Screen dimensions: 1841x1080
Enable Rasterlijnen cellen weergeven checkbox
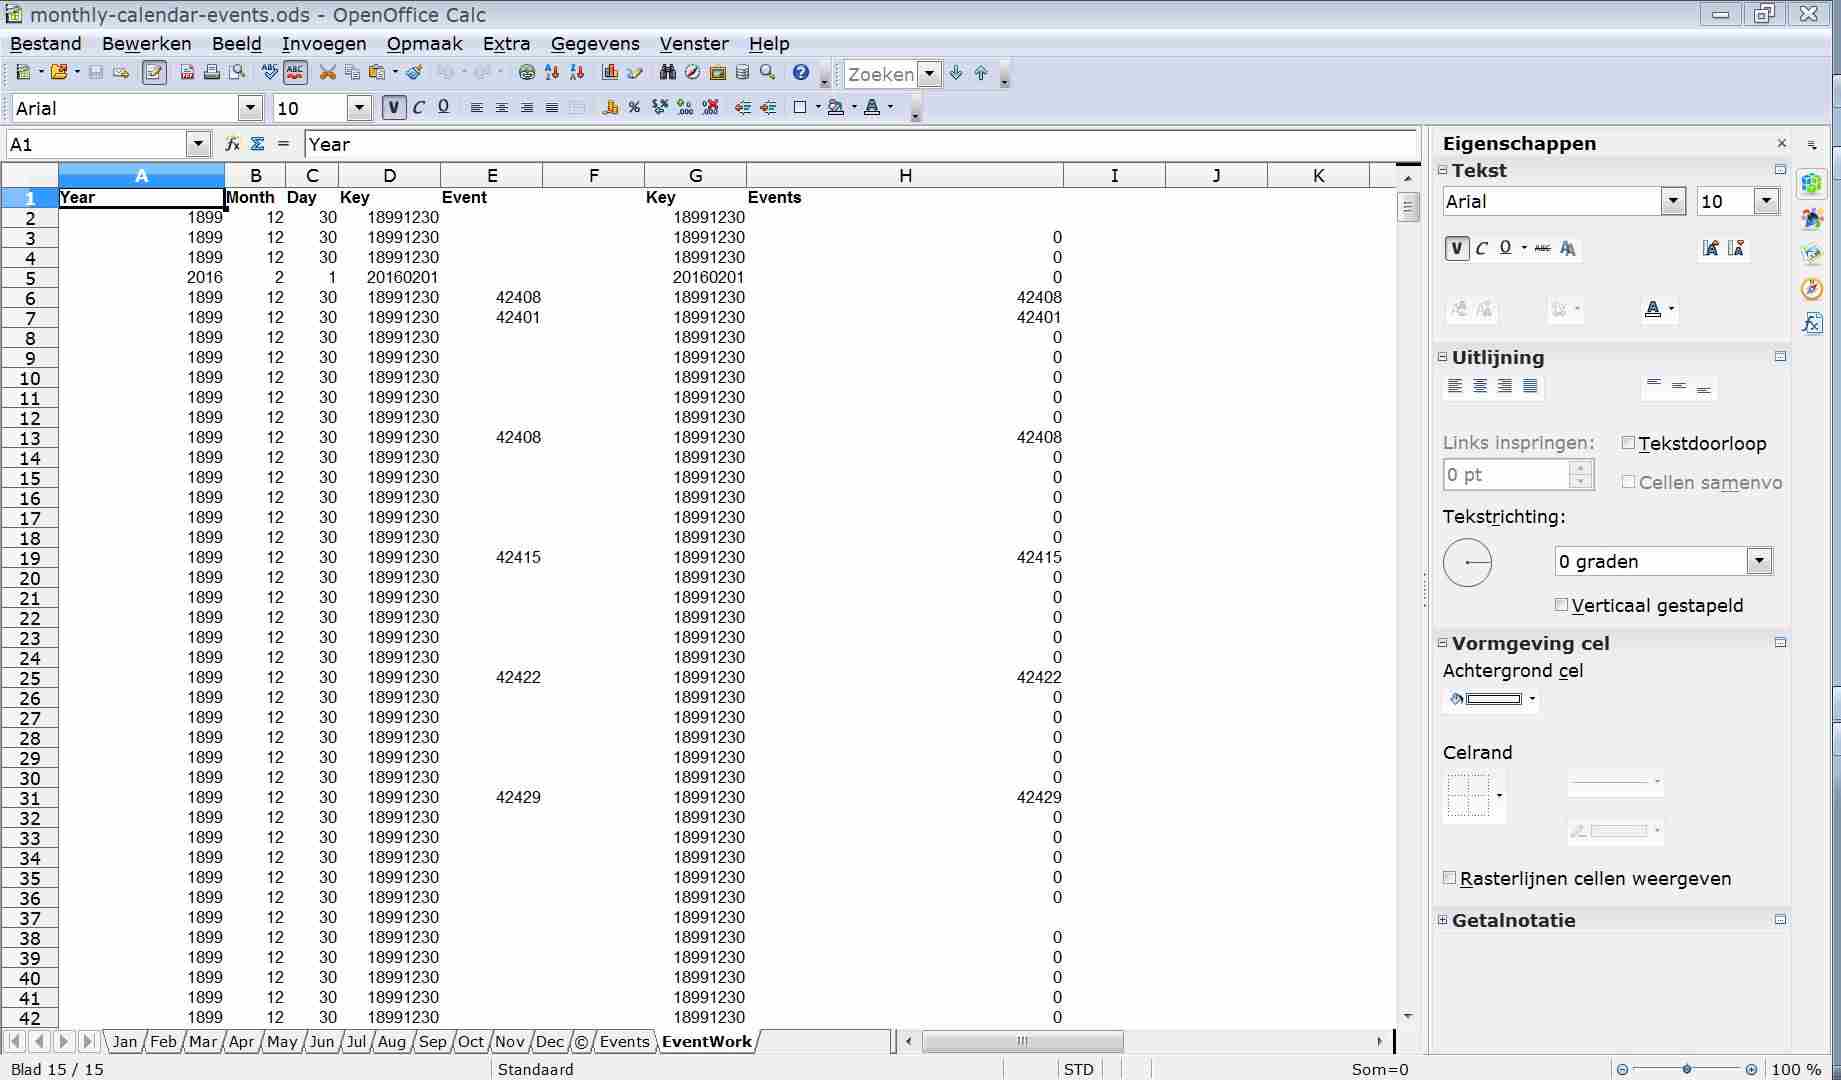(1449, 878)
